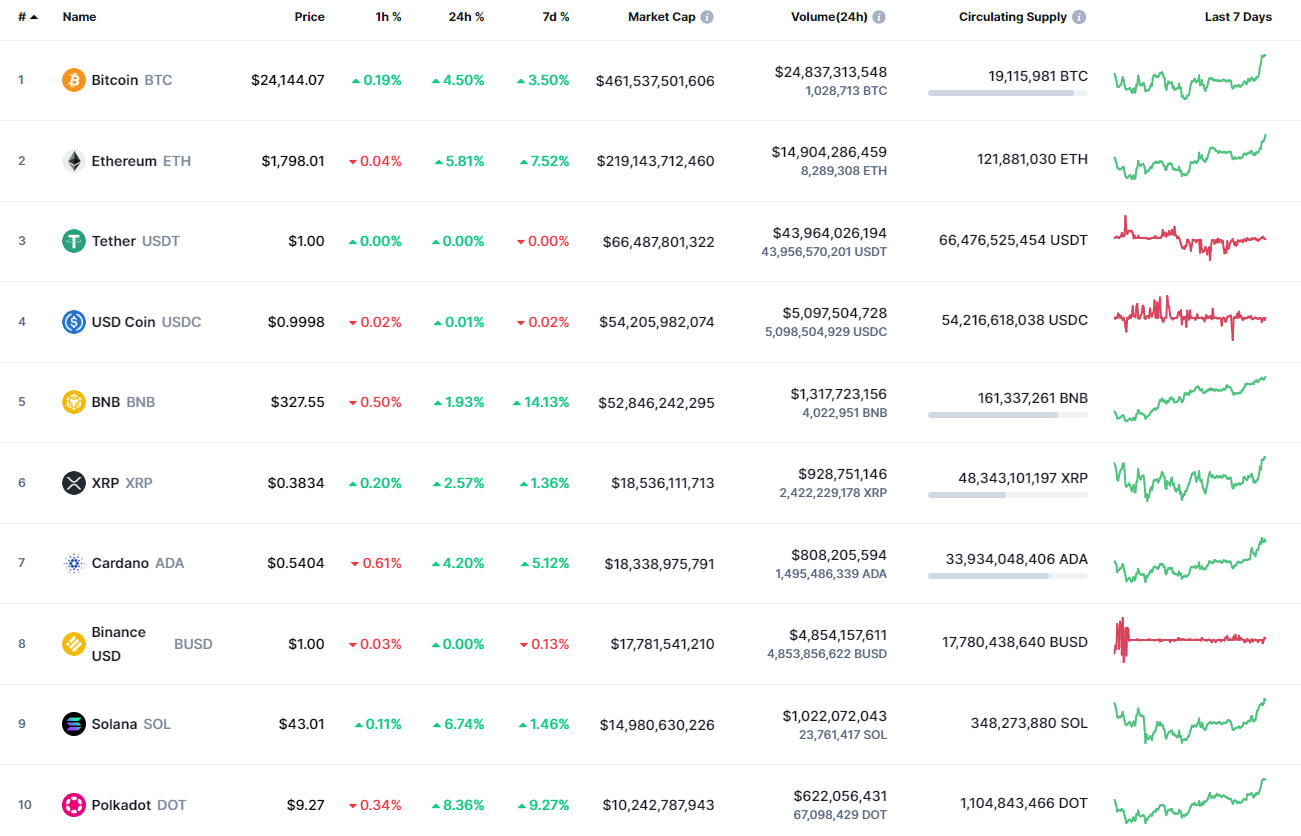Image resolution: width=1301 pixels, height=836 pixels.
Task: Open the Circulating Supply info tooltip
Action: click(1079, 16)
